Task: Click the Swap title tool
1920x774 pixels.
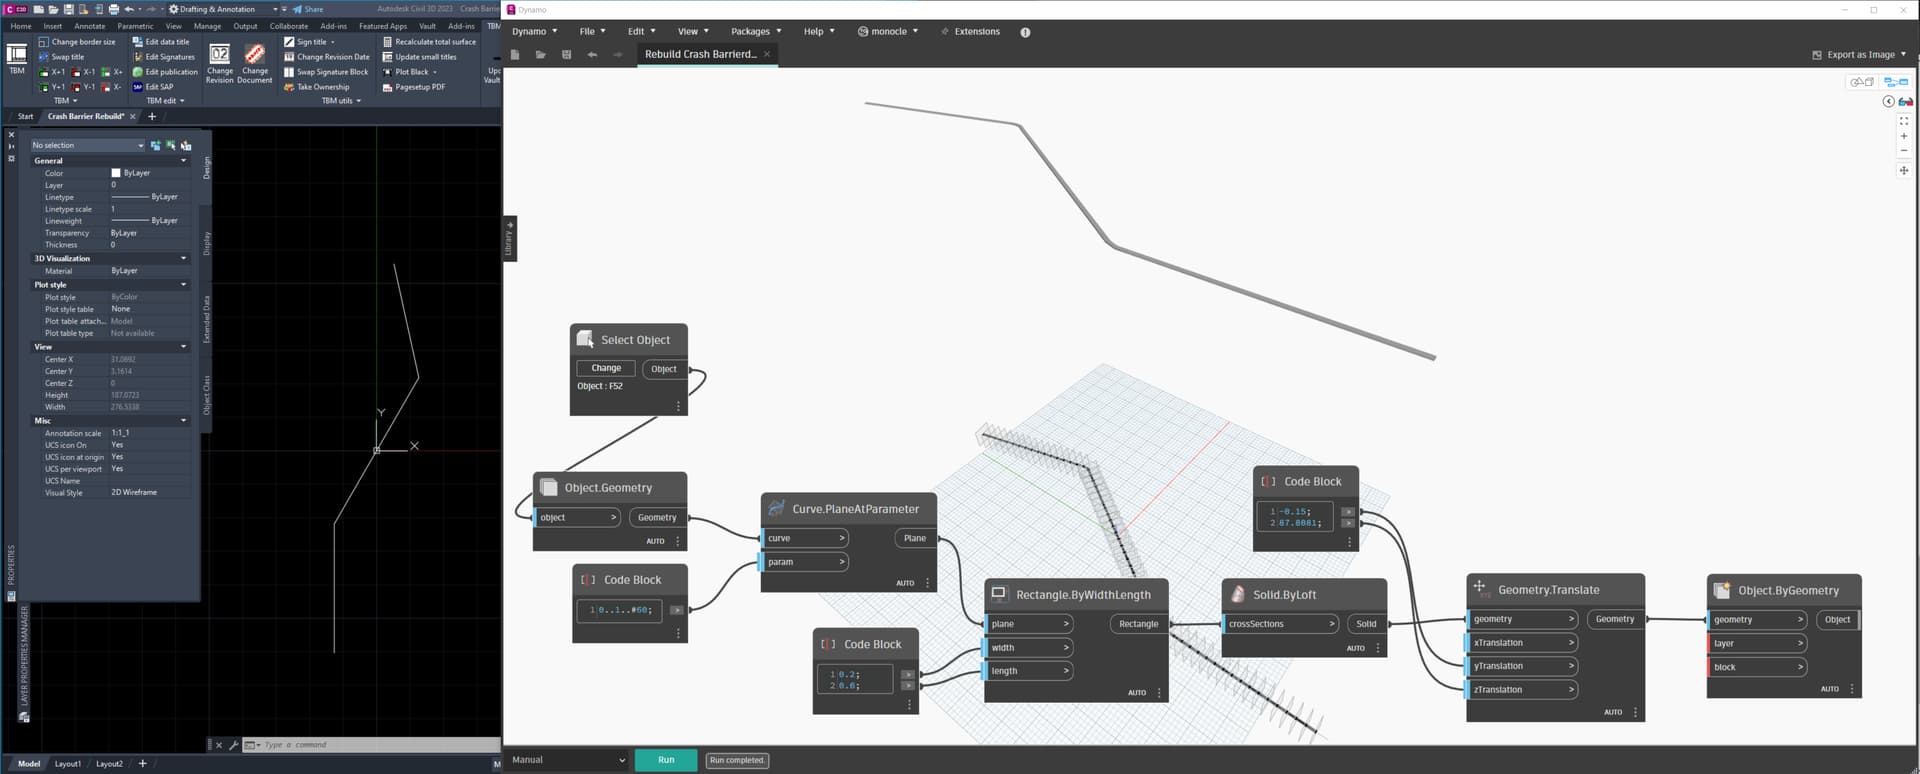Action: pos(61,57)
